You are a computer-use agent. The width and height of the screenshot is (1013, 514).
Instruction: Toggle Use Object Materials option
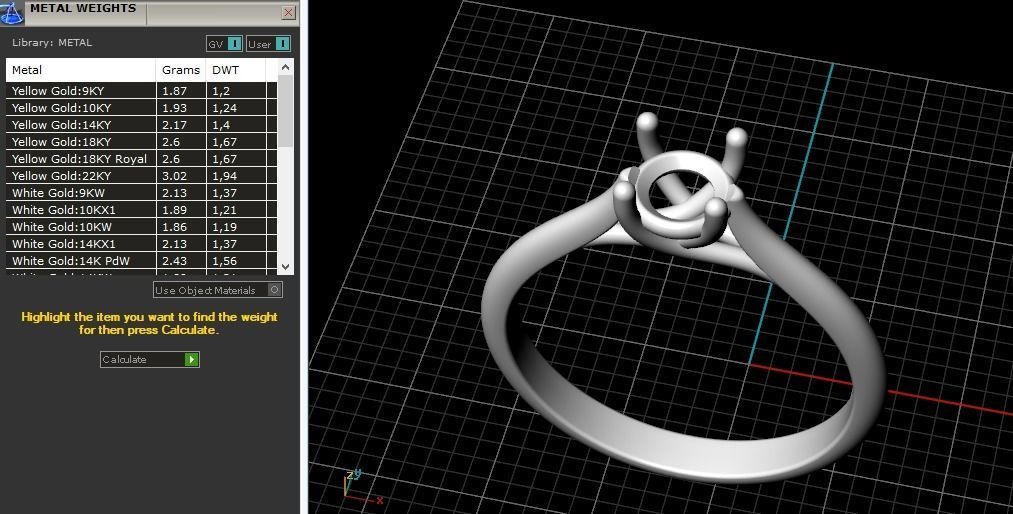tap(218, 290)
